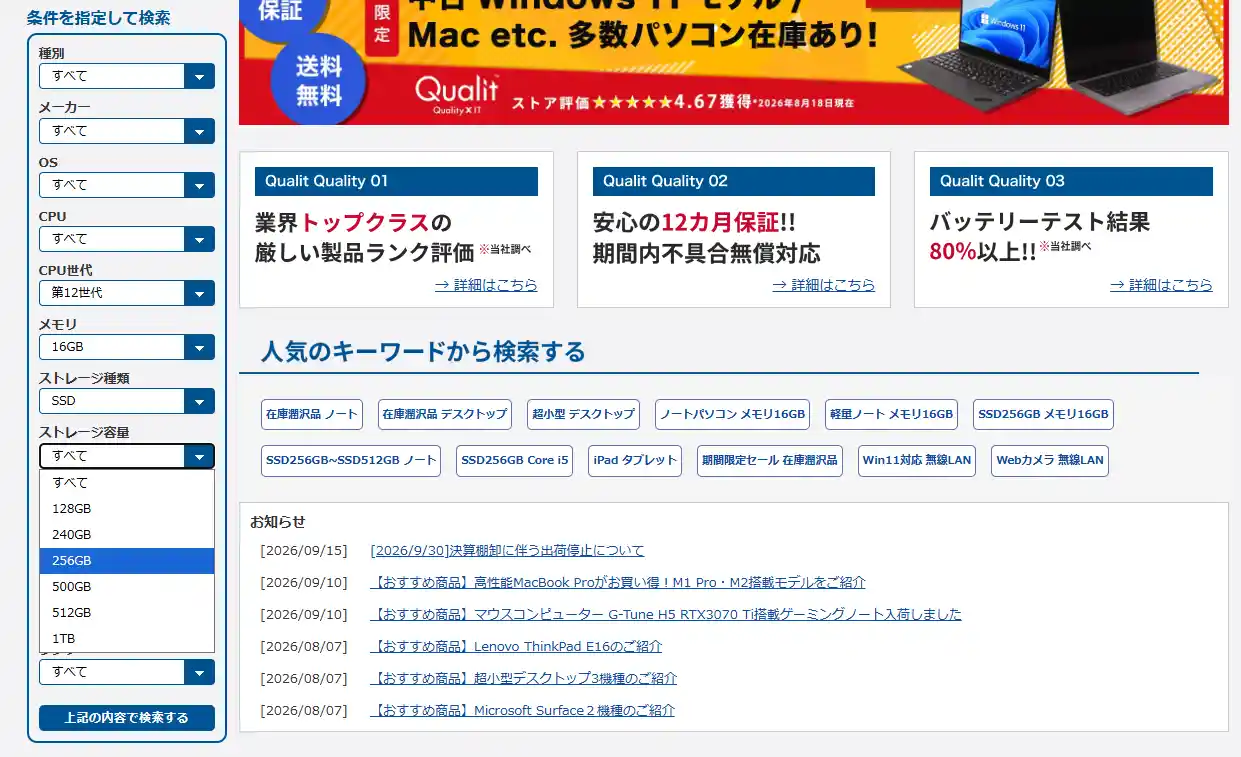This screenshot has width=1241, height=757.
Task: Open Microsoft Surface 2機種 notice link
Action: tap(522, 711)
